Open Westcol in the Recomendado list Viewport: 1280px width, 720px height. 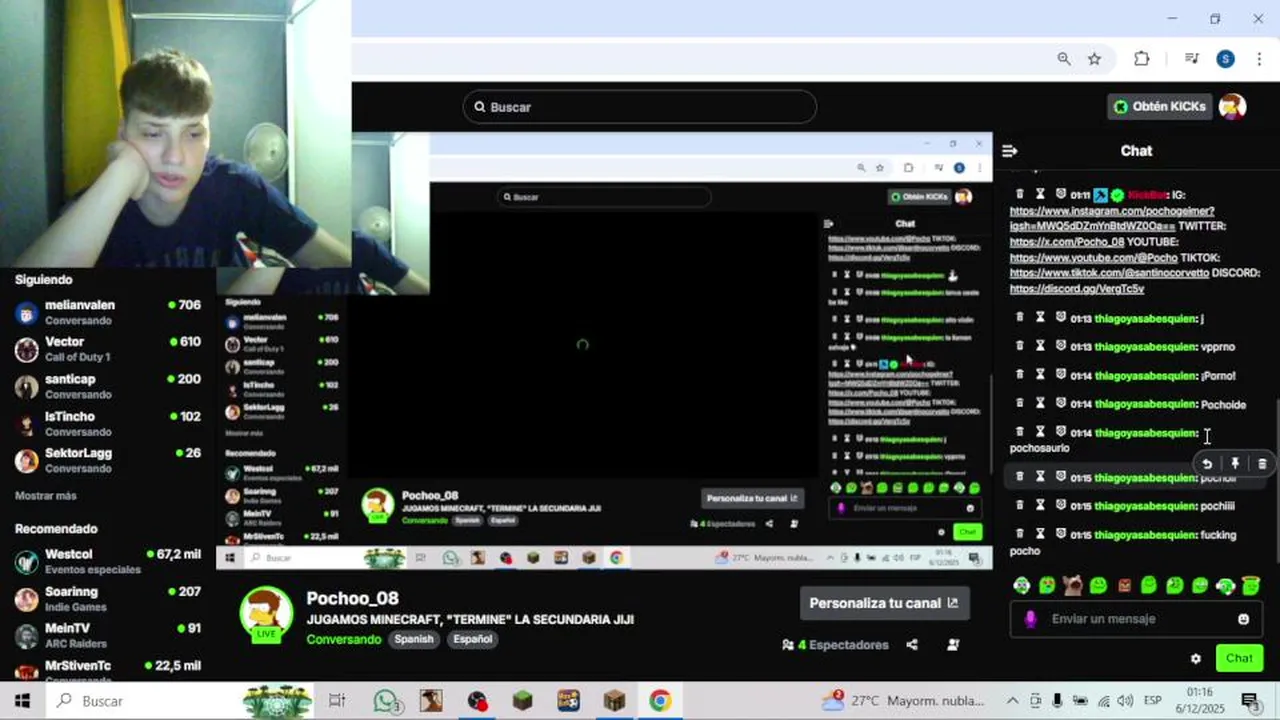[x=108, y=561]
